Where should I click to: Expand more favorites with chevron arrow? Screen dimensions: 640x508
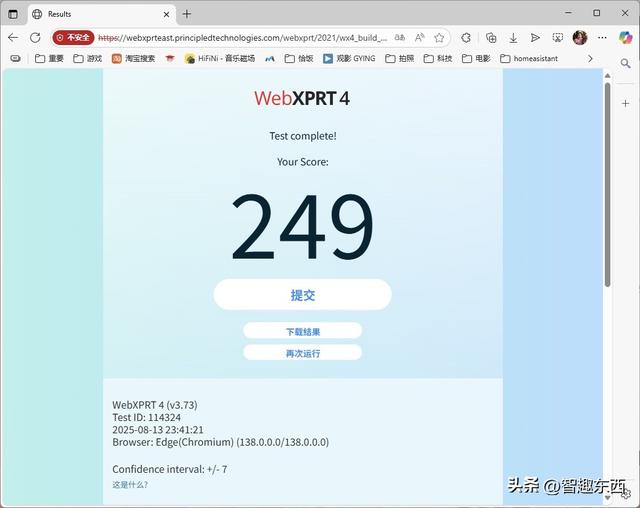590,59
